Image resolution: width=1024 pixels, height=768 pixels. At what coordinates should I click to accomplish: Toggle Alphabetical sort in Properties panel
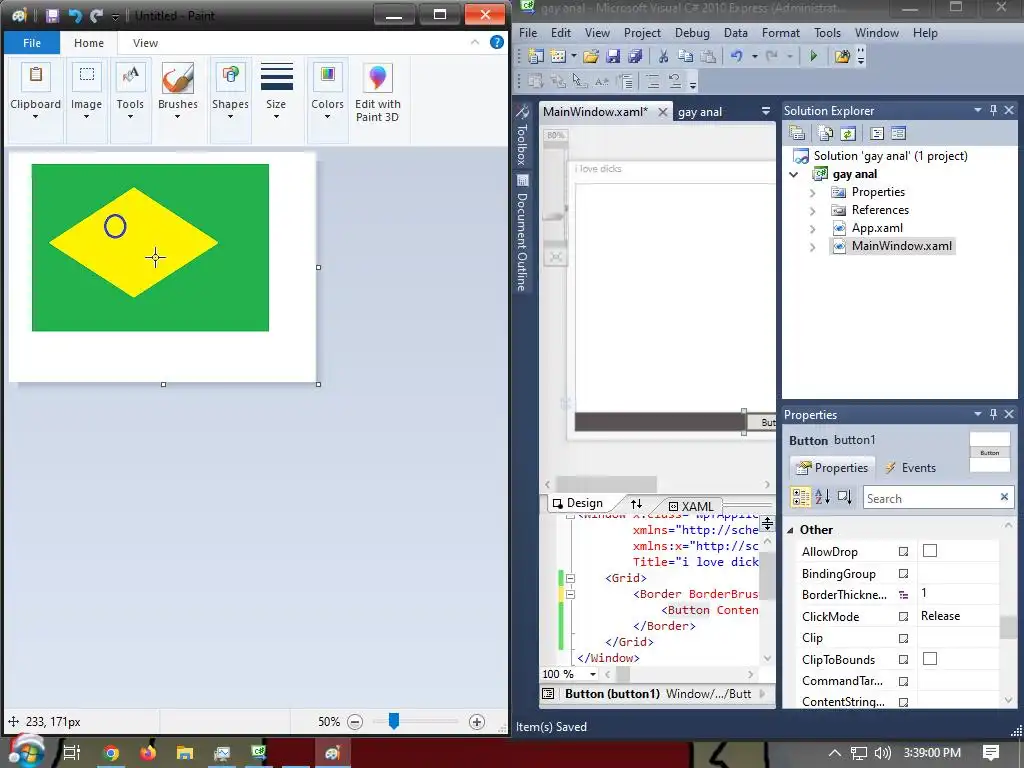coord(822,497)
